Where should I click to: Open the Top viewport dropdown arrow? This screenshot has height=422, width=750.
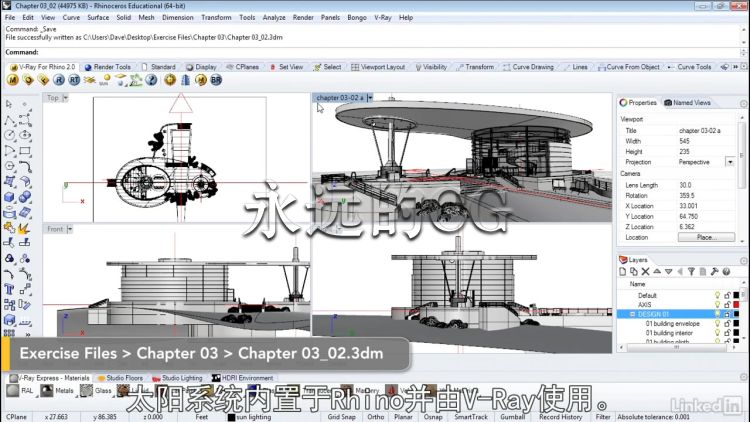point(66,98)
